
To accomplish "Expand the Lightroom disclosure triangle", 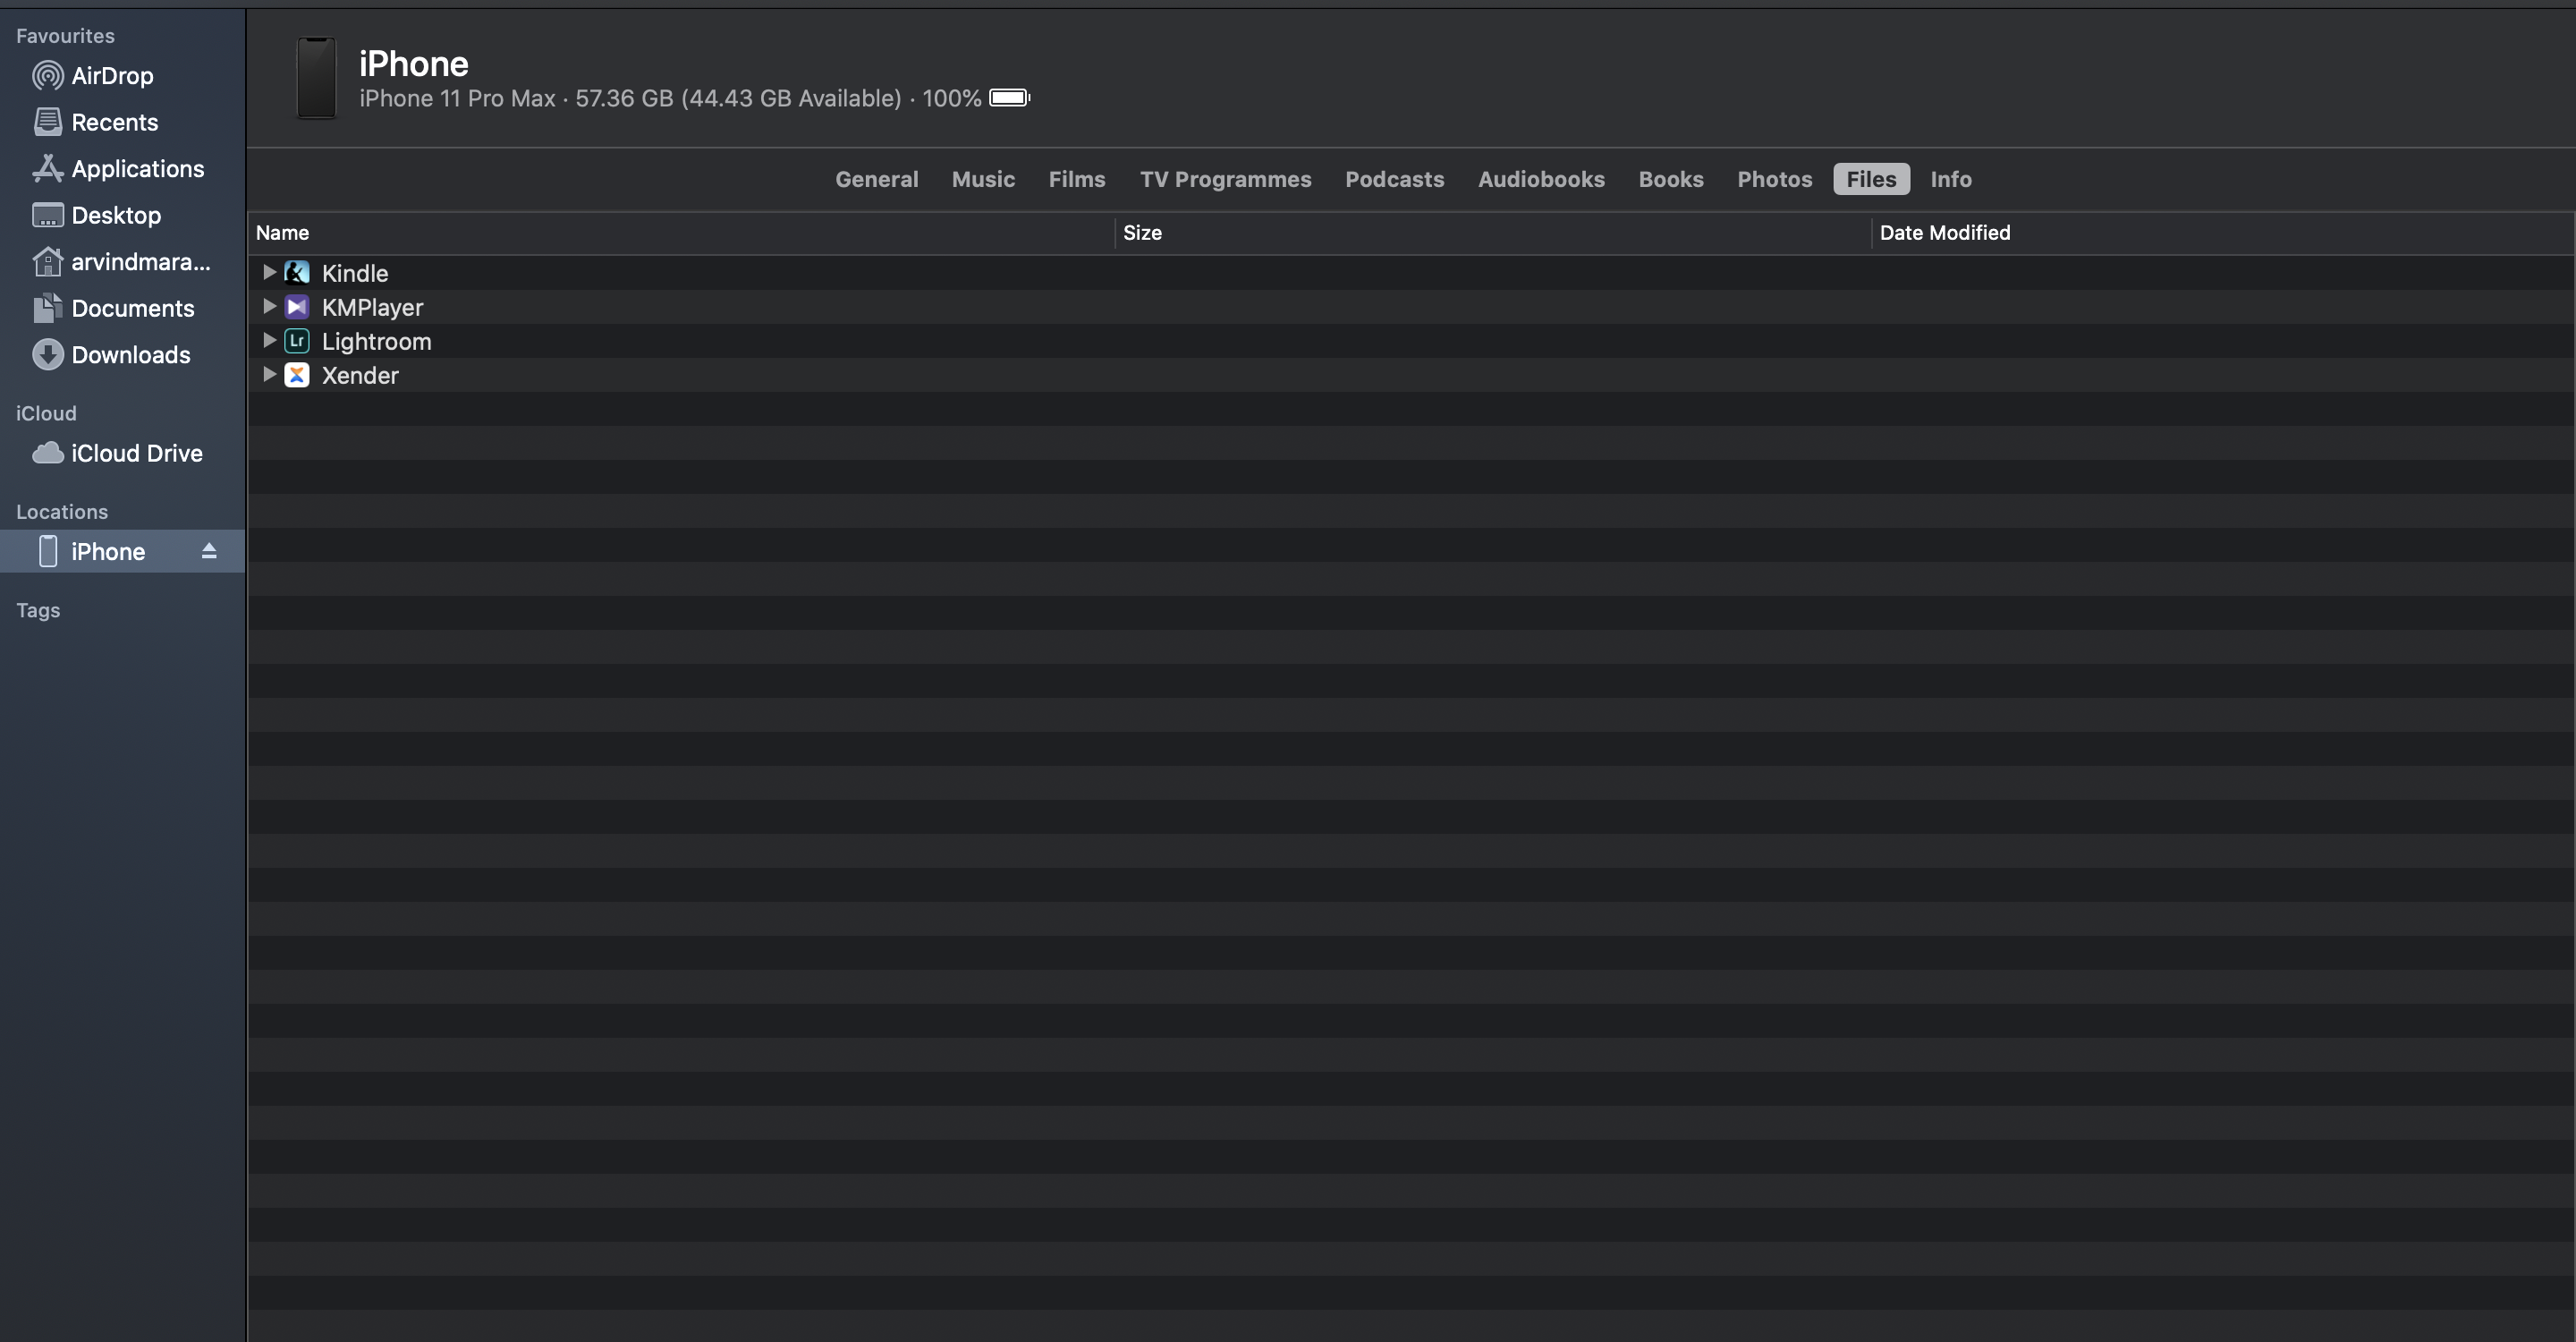I will (x=269, y=340).
